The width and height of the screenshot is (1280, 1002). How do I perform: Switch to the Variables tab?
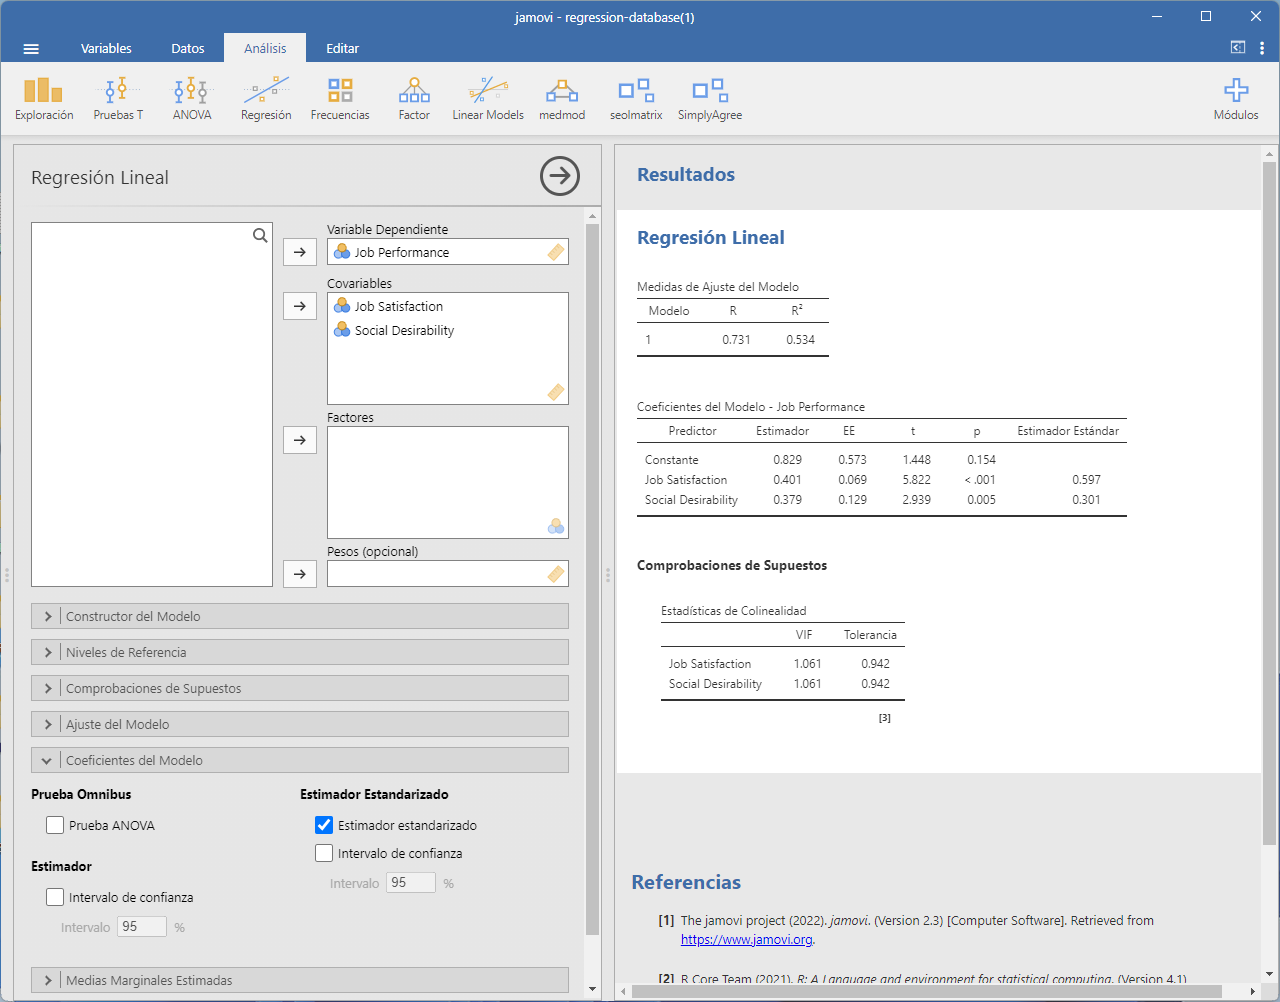106,48
